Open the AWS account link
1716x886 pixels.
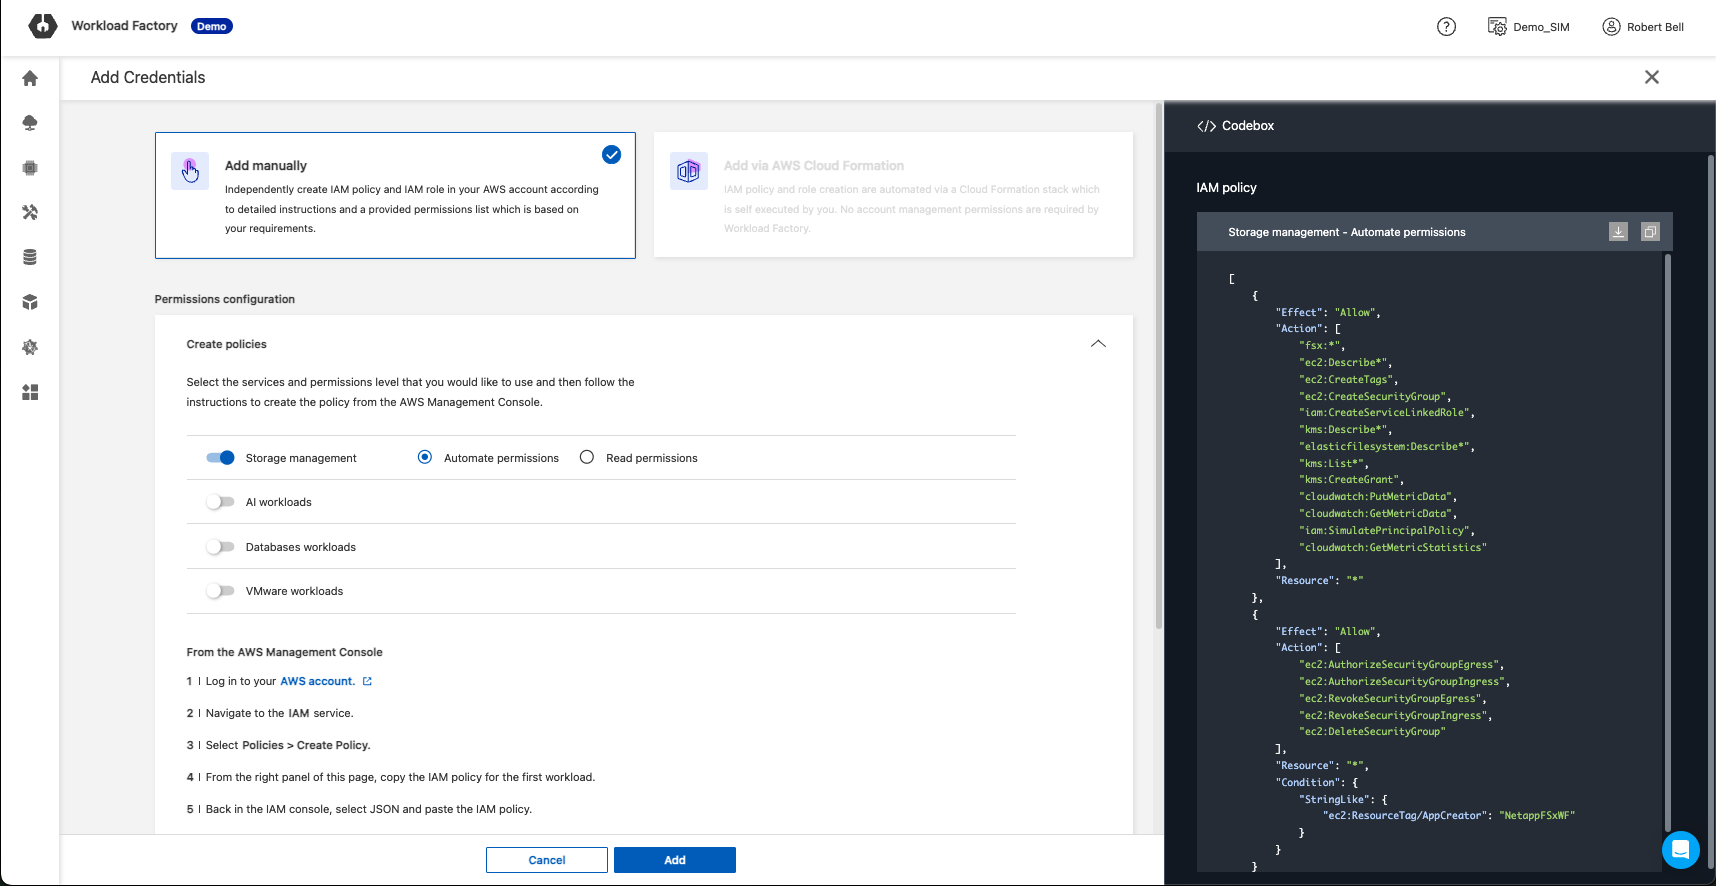click(x=317, y=681)
